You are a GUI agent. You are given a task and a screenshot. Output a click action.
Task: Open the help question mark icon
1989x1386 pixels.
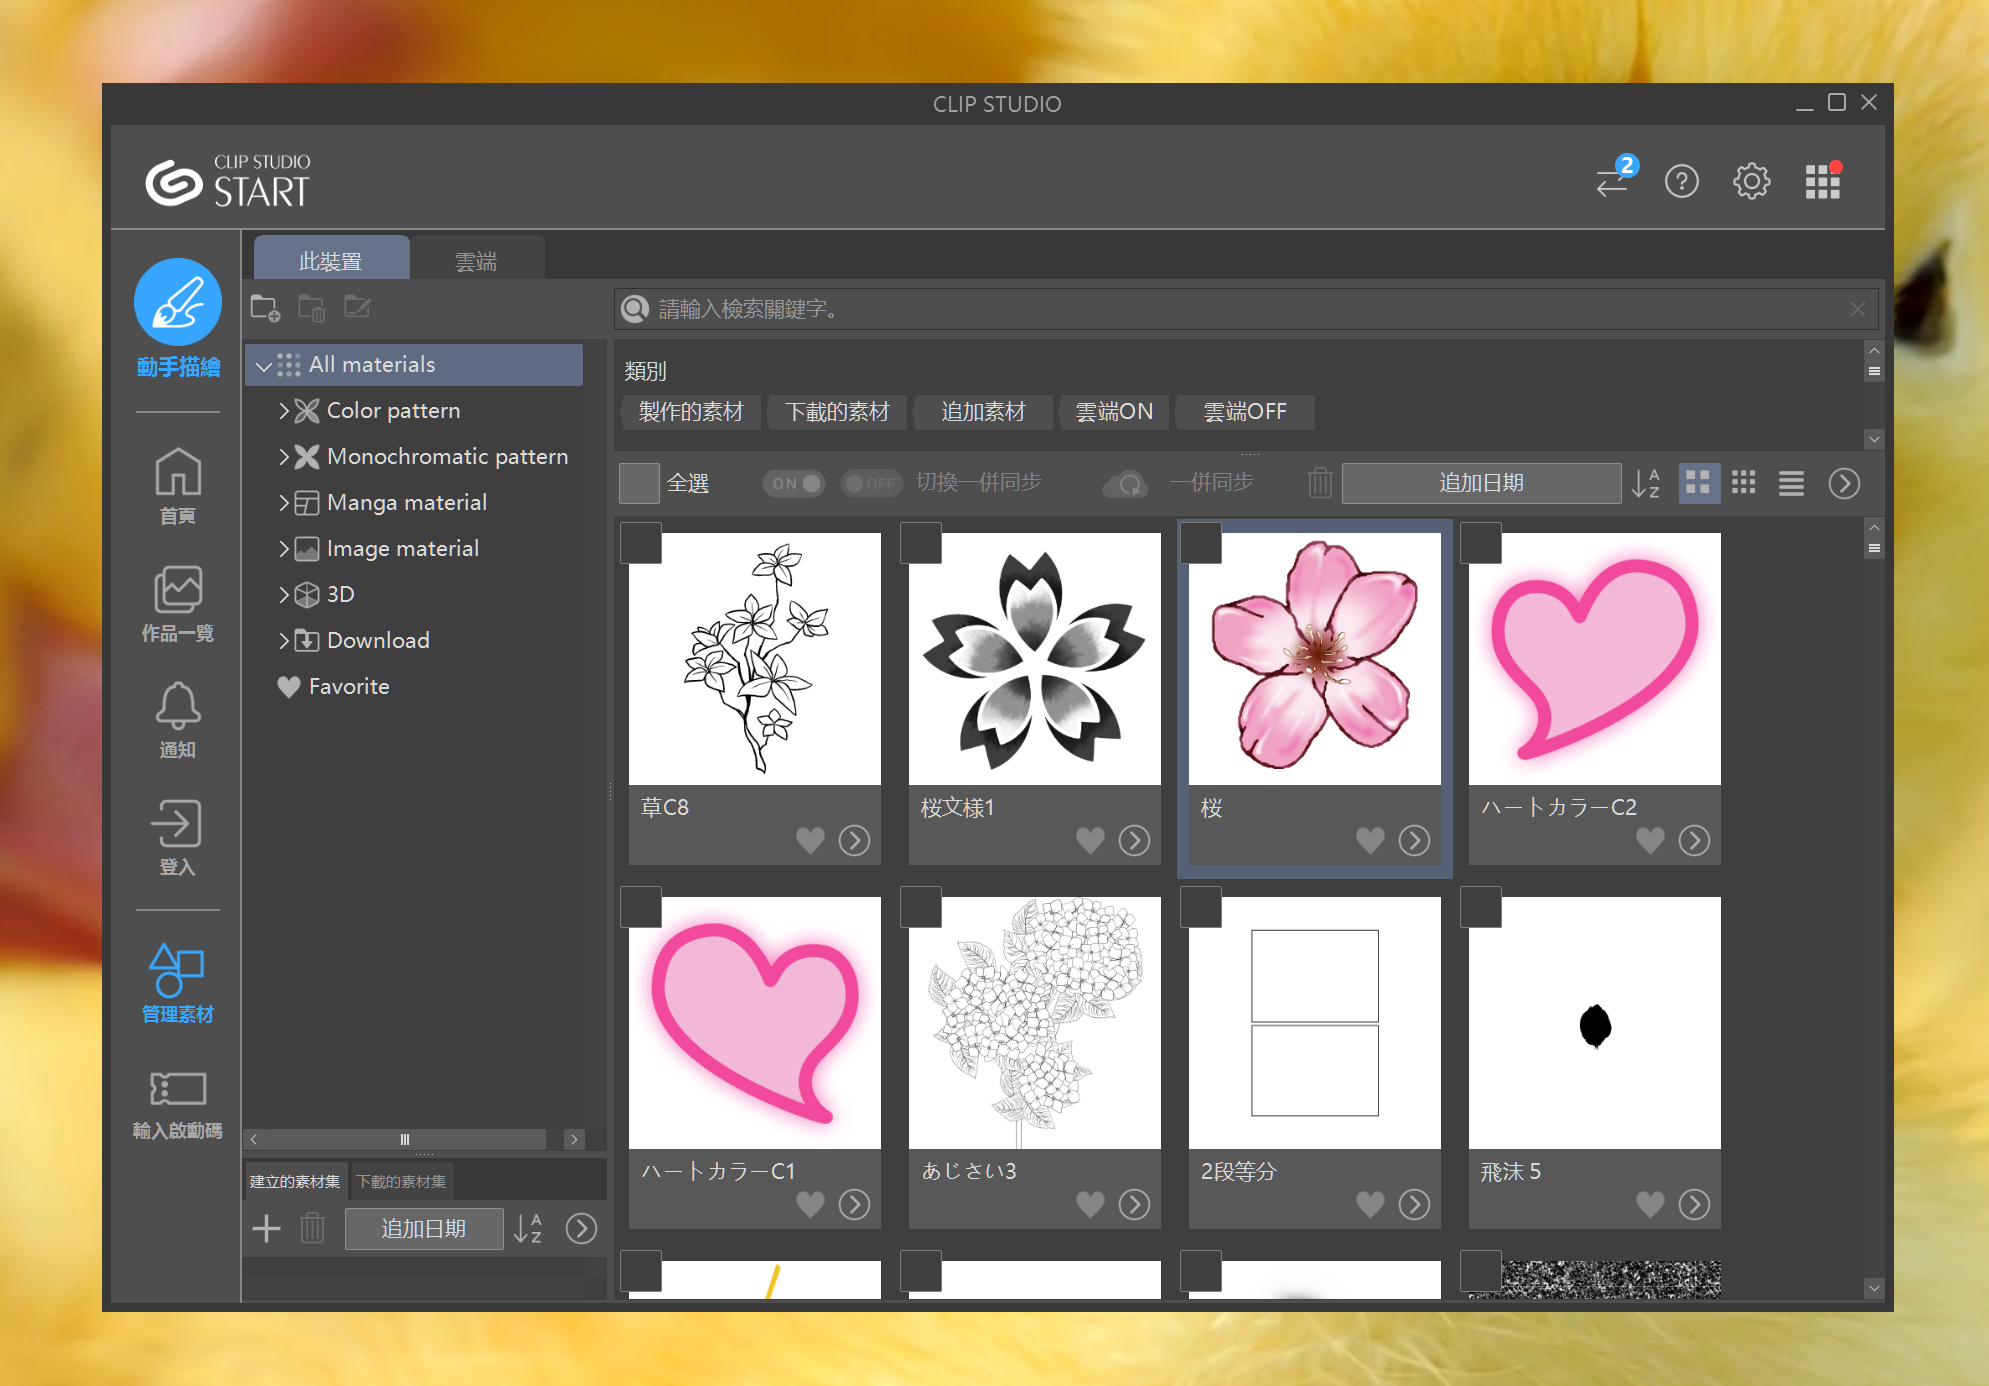click(x=1682, y=181)
